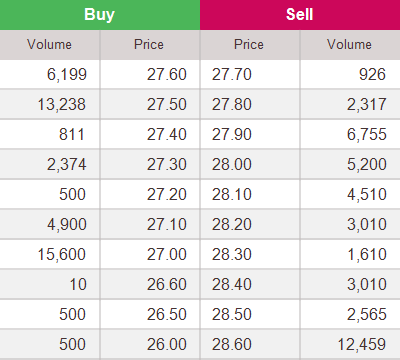Screen dimensions: 400x360
Task: Select buy price 26.60
Action: click(x=167, y=284)
